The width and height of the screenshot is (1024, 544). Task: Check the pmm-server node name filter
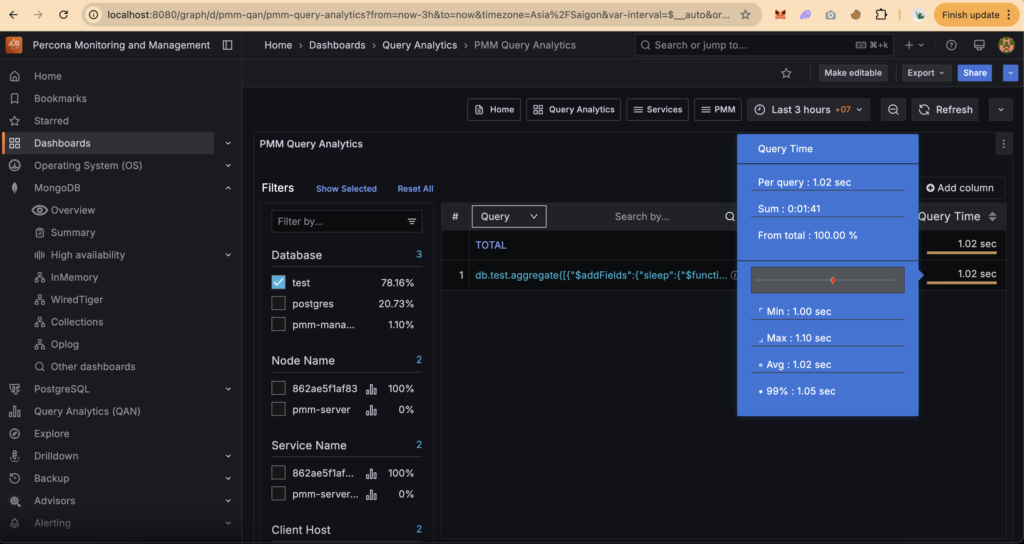click(278, 409)
